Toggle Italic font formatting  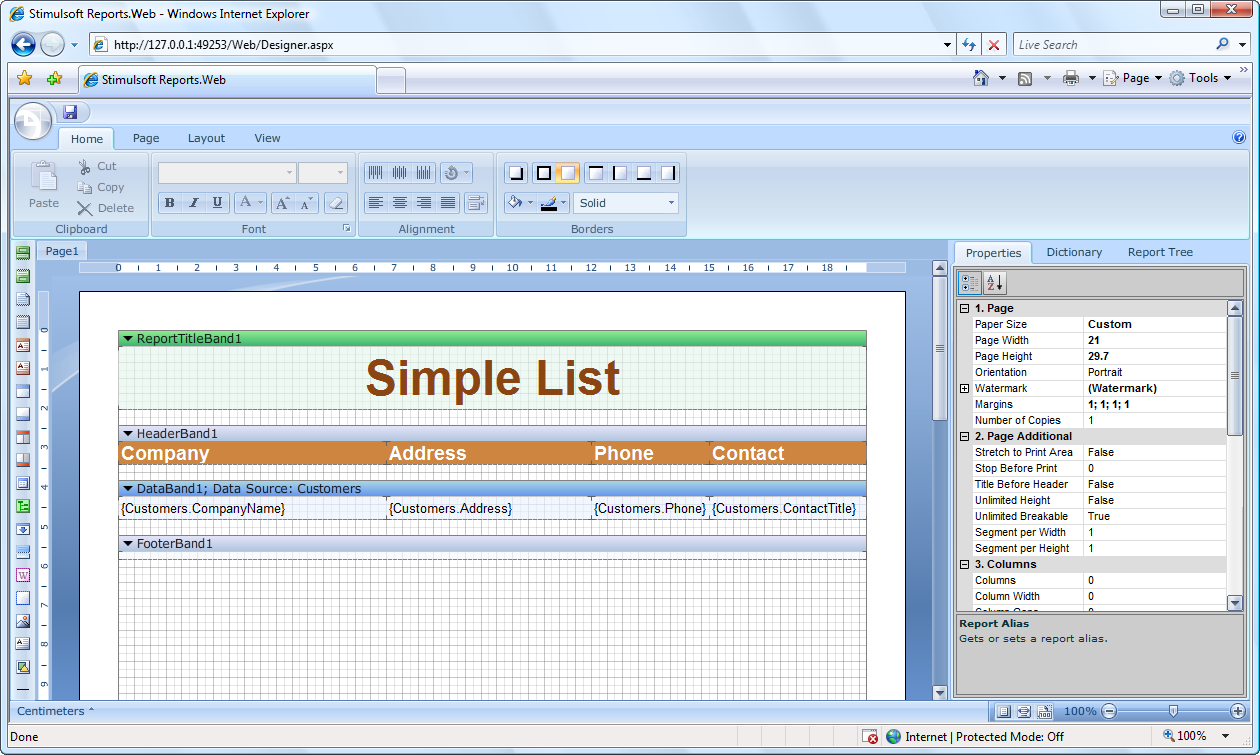click(194, 203)
